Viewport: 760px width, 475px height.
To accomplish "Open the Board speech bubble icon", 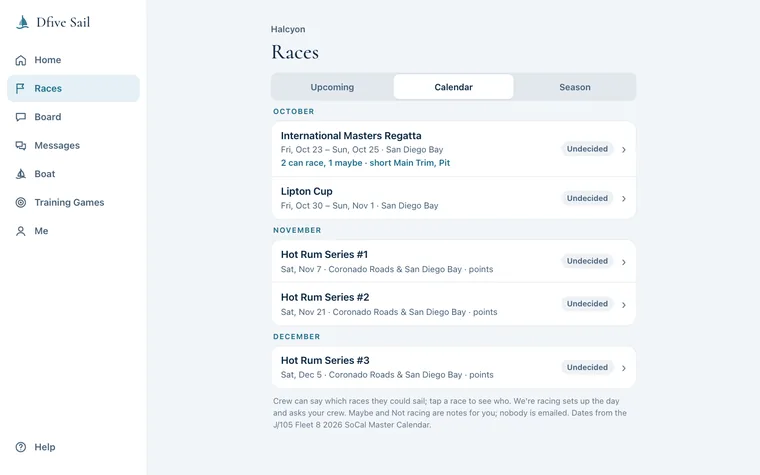I will tap(21, 117).
